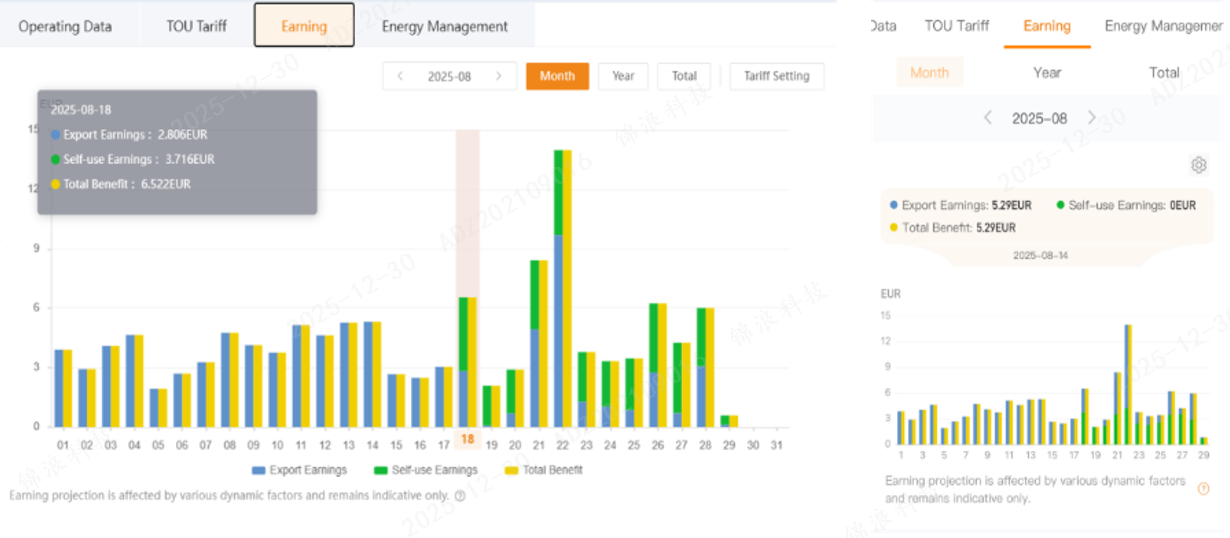Select the Total view button on desktop
Screen dimensions: 1230x538
click(684, 76)
